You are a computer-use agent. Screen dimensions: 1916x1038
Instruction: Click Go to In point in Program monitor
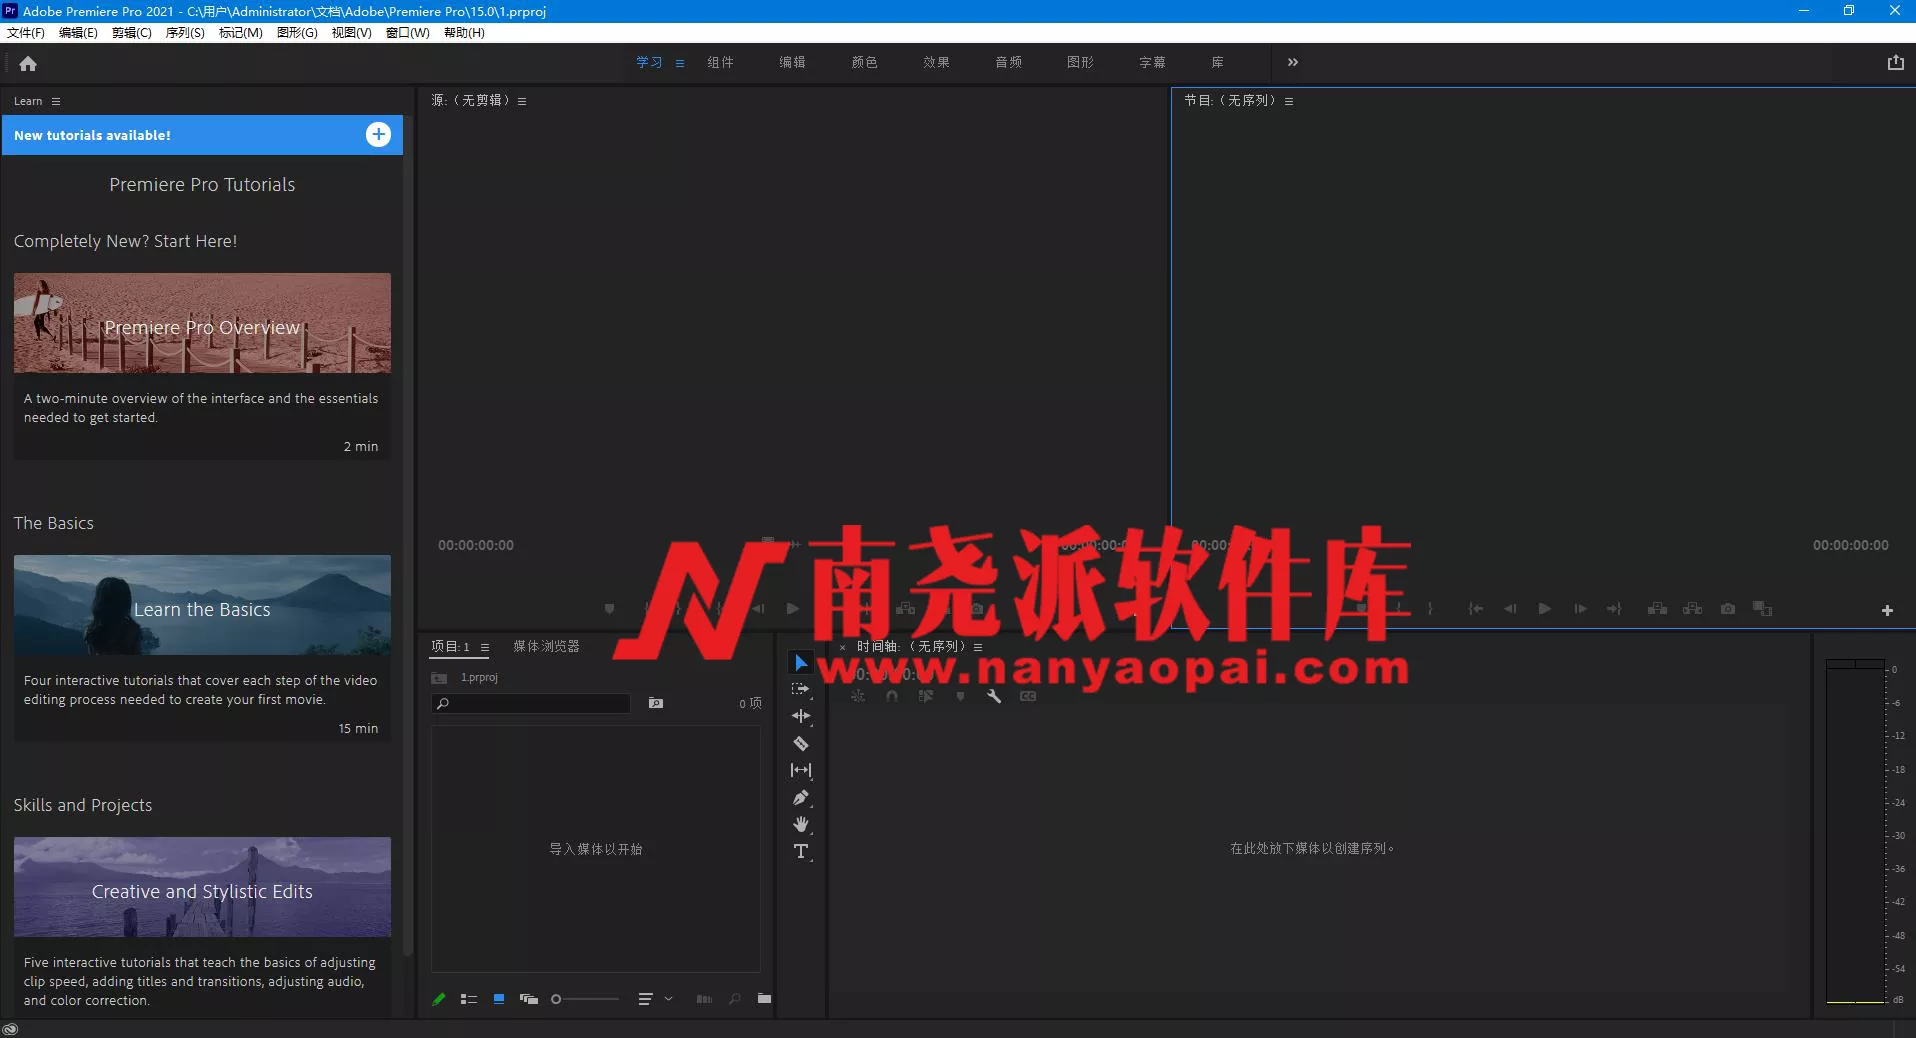(1475, 608)
